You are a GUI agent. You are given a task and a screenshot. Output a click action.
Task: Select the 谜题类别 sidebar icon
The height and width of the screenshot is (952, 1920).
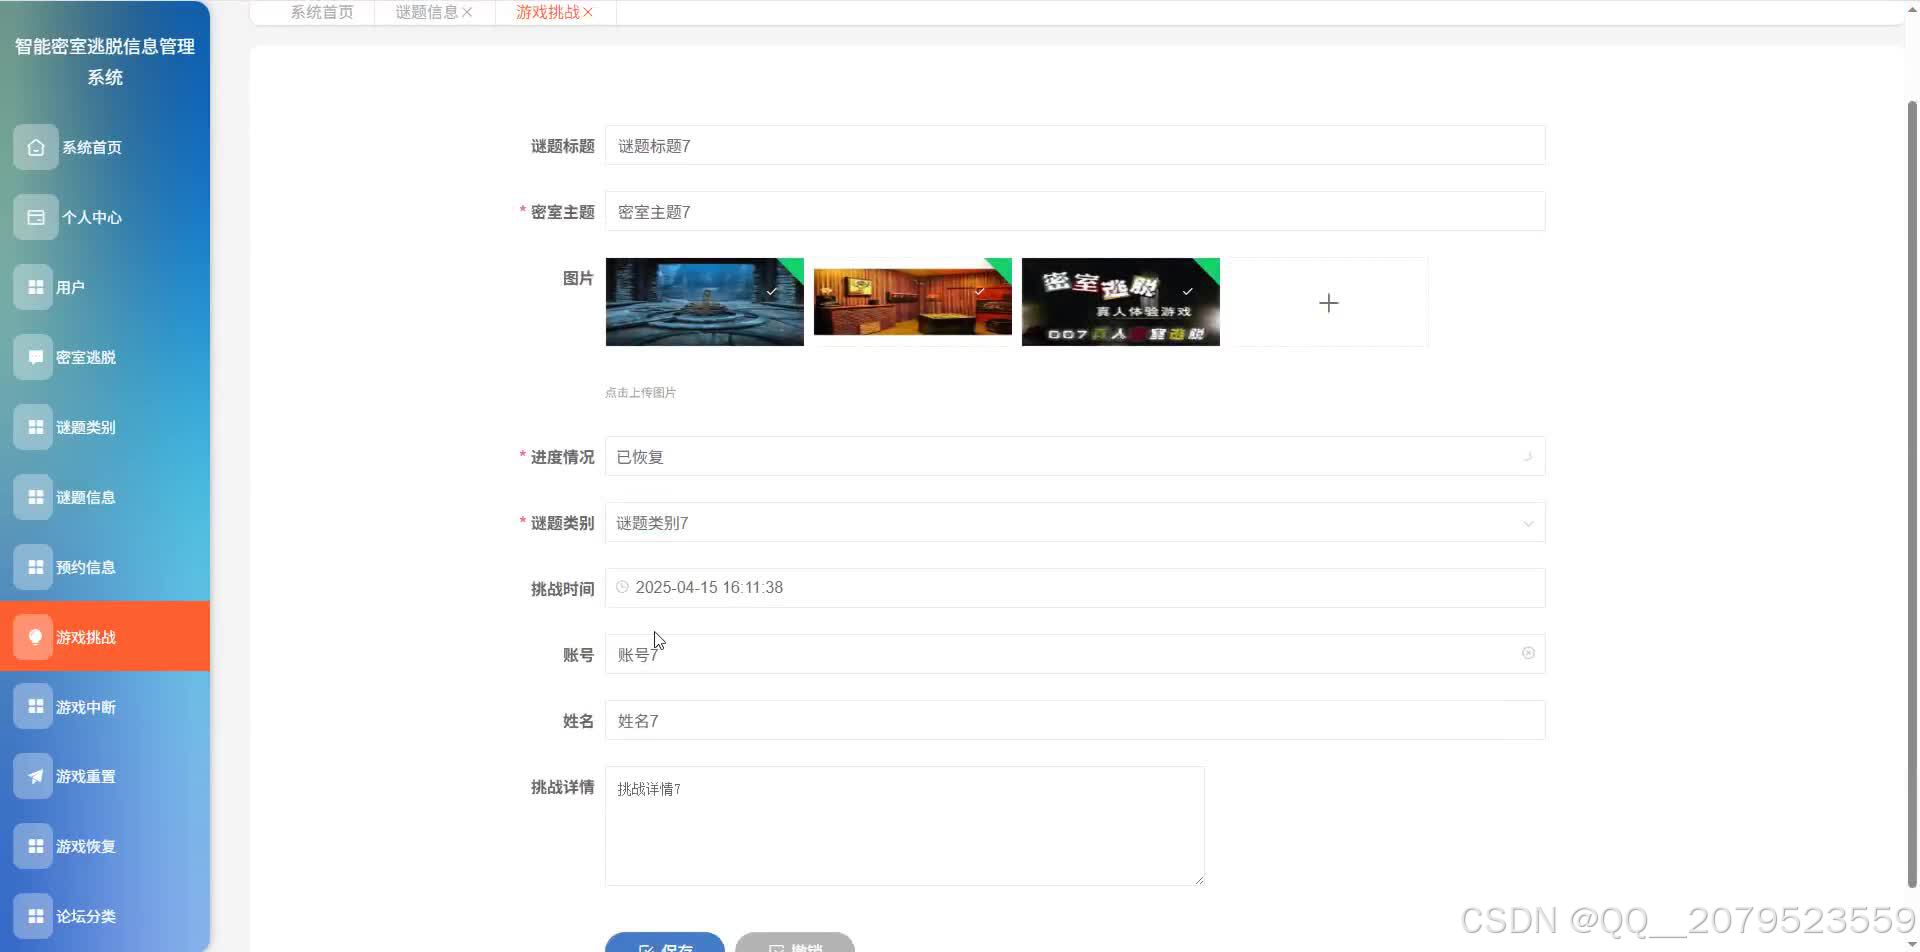click(x=35, y=426)
